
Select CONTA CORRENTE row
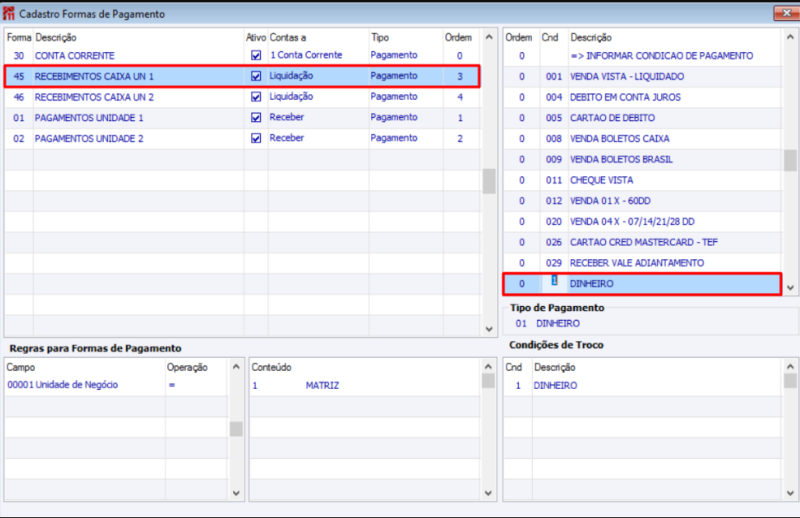pos(242,55)
